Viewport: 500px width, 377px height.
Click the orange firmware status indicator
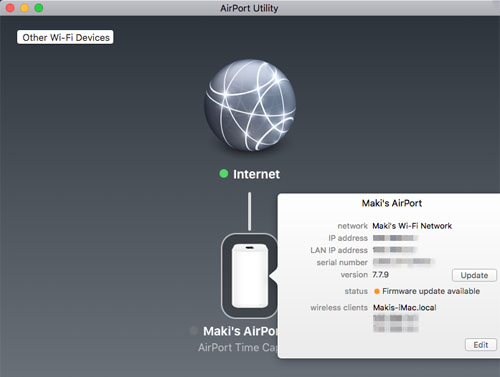(x=377, y=291)
